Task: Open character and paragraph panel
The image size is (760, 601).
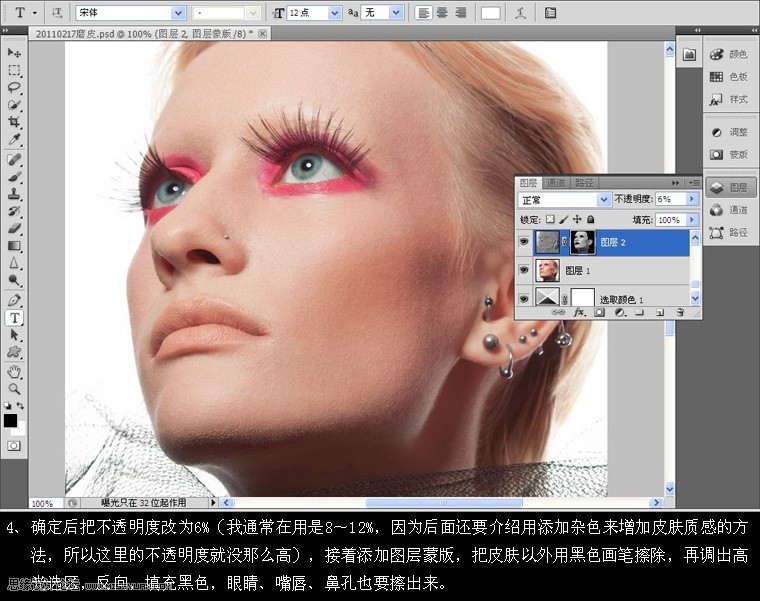Action: 550,13
